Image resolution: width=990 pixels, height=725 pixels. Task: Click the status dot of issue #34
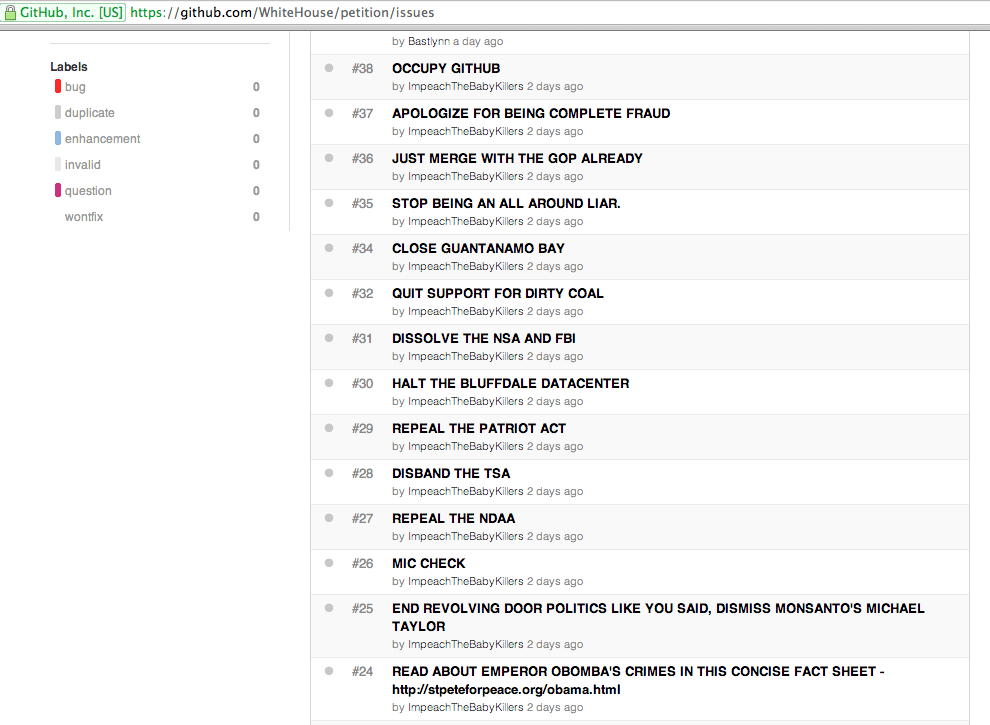tap(329, 248)
